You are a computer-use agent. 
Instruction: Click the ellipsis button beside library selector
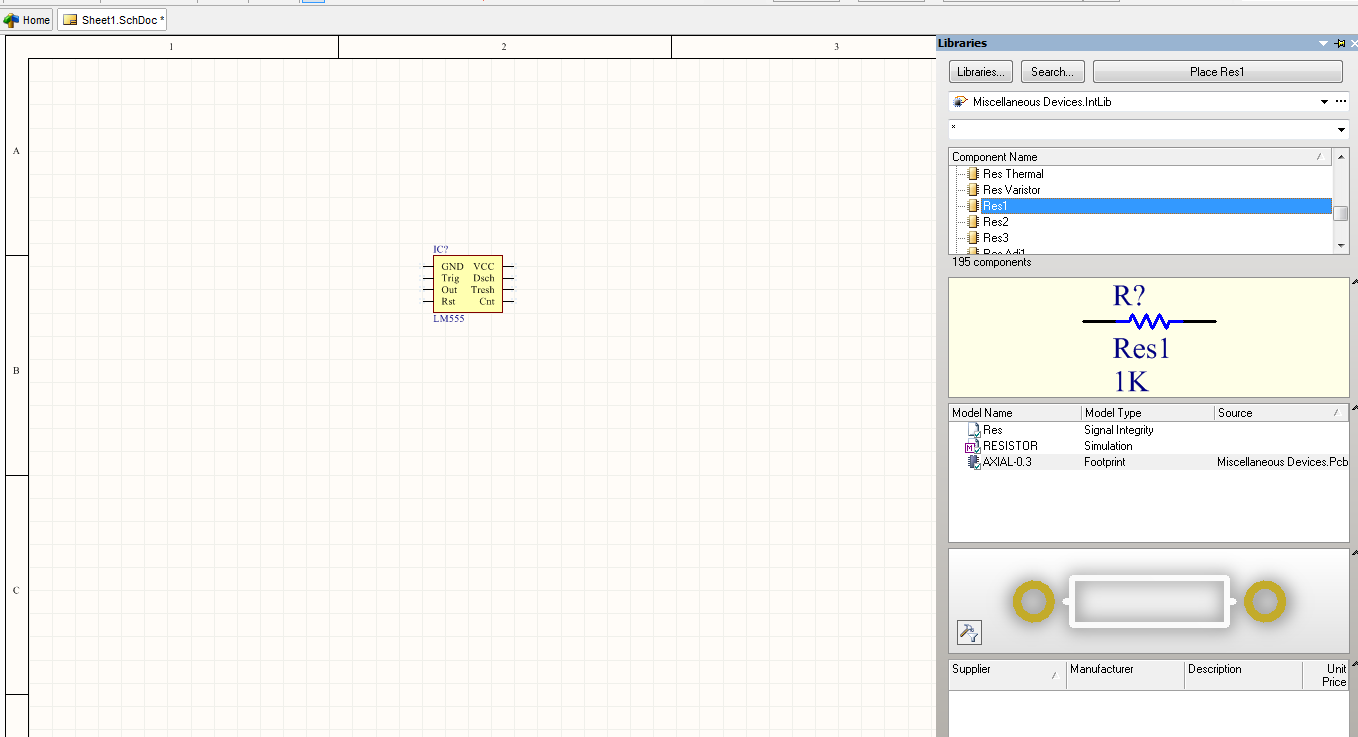(1341, 102)
